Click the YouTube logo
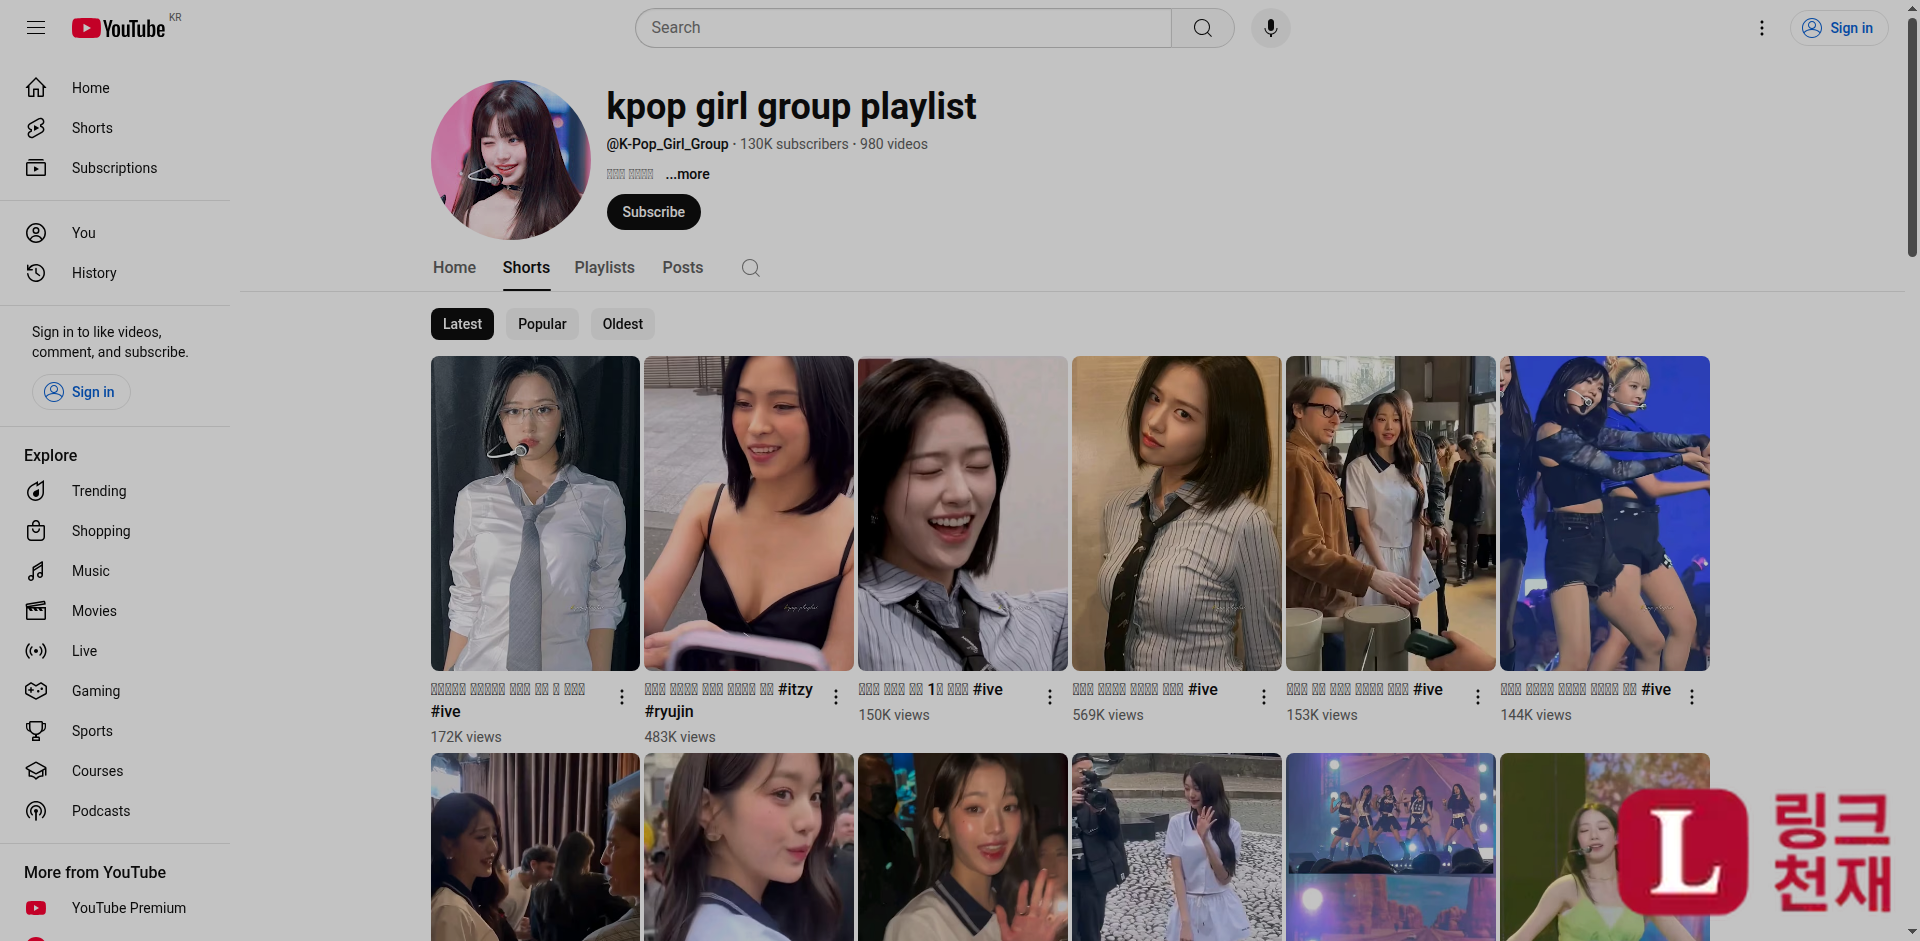 click(118, 28)
